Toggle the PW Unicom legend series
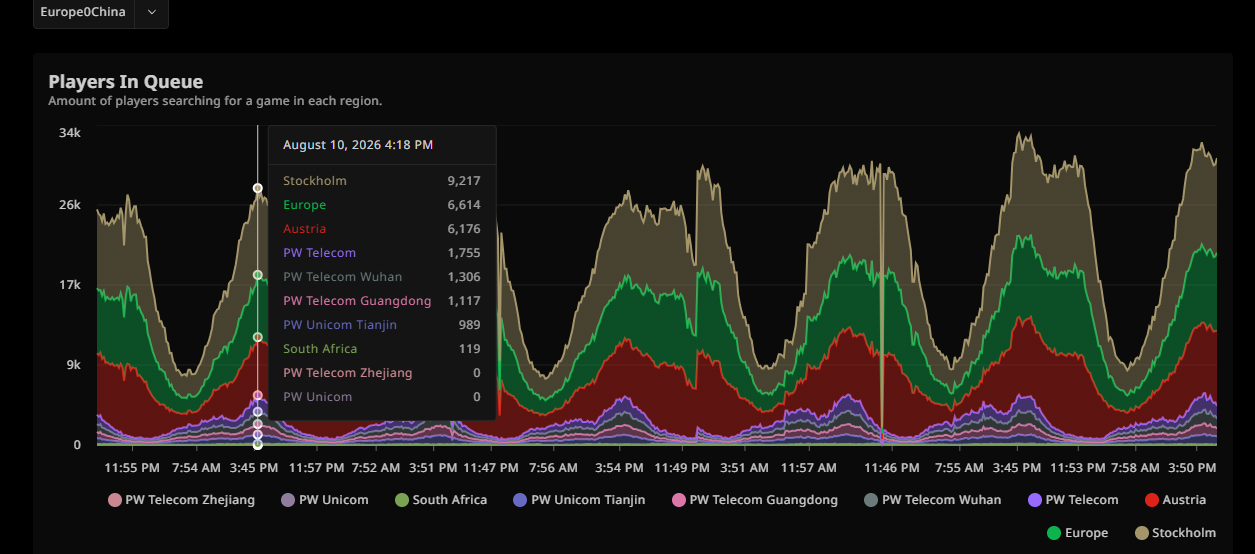The height and width of the screenshot is (554, 1255). 324,500
